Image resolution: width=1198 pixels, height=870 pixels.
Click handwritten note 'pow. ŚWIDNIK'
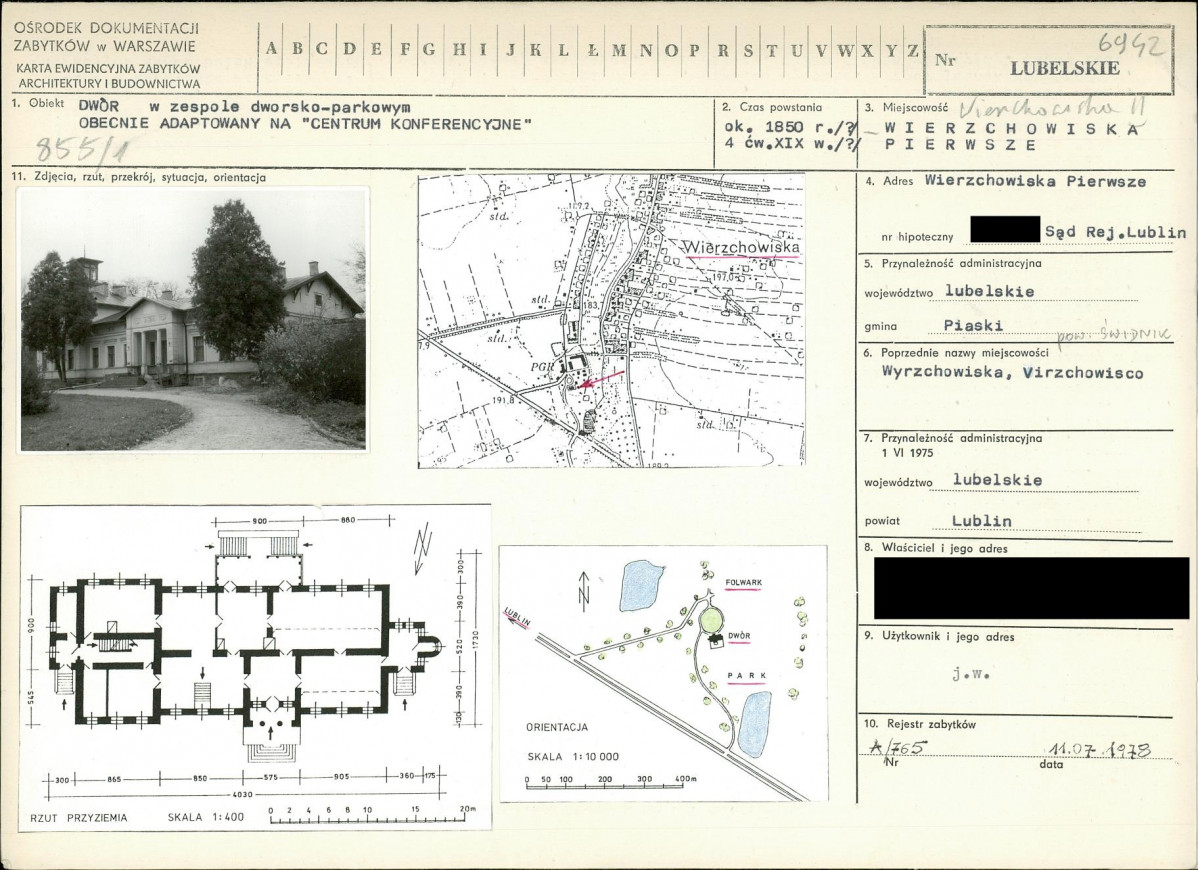point(1112,335)
